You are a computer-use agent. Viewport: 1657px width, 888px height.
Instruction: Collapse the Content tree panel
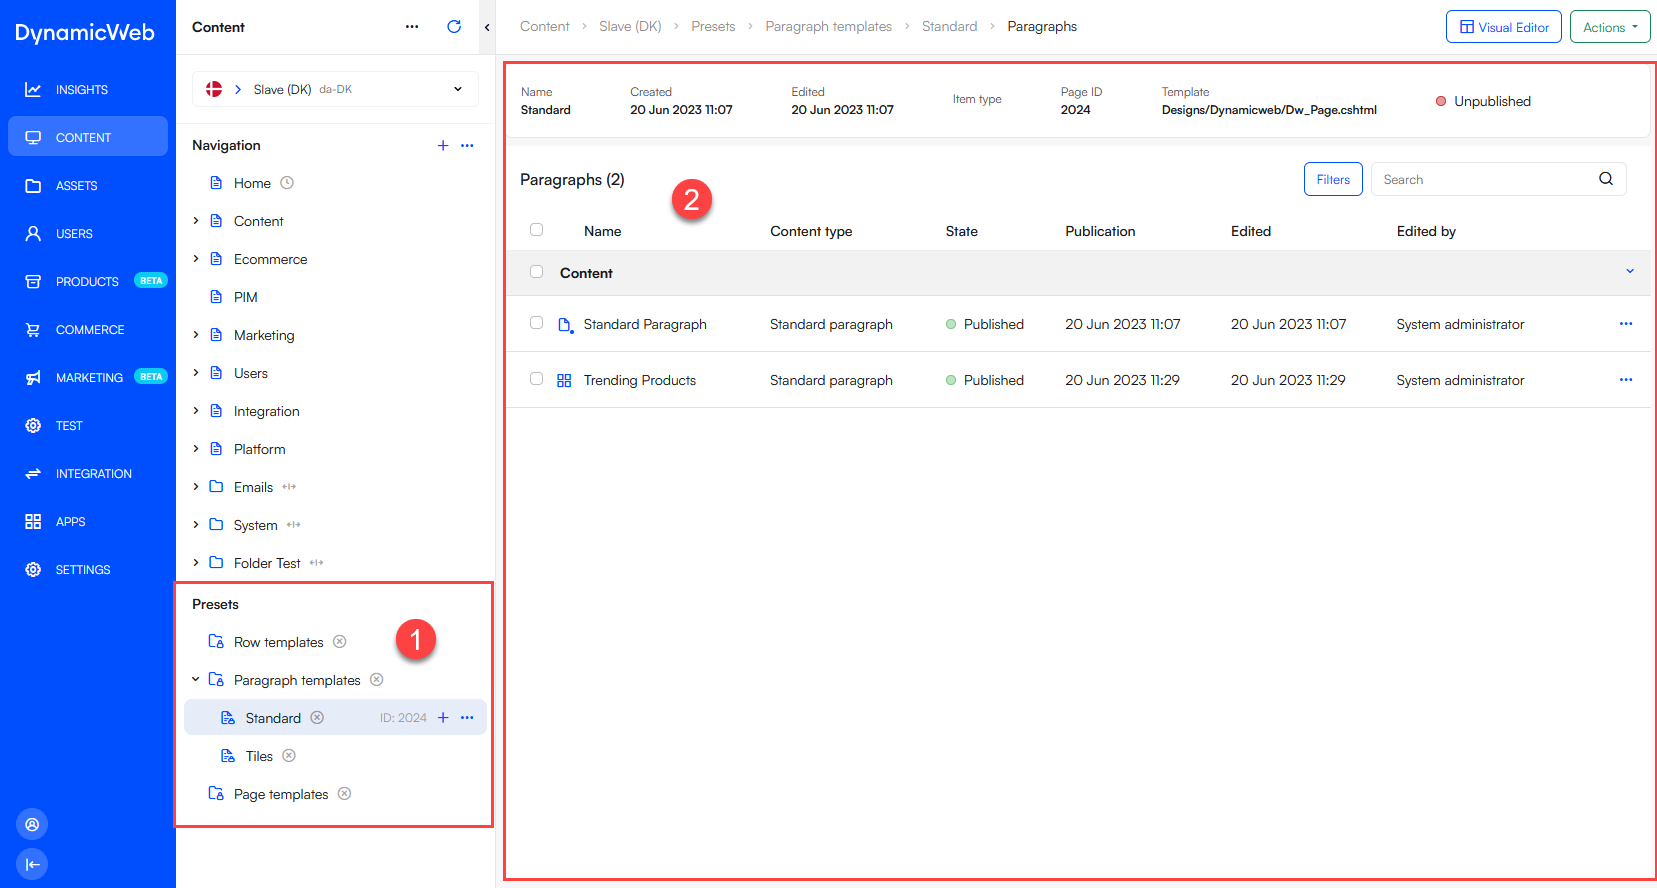click(487, 27)
